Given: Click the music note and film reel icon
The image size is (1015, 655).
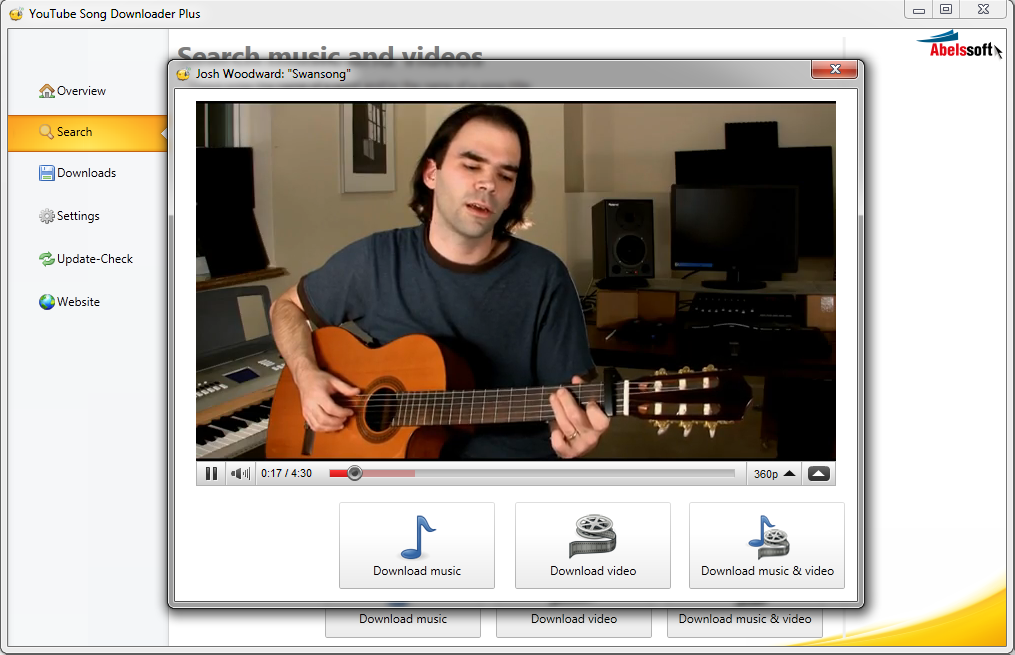Looking at the screenshot, I should 768,536.
